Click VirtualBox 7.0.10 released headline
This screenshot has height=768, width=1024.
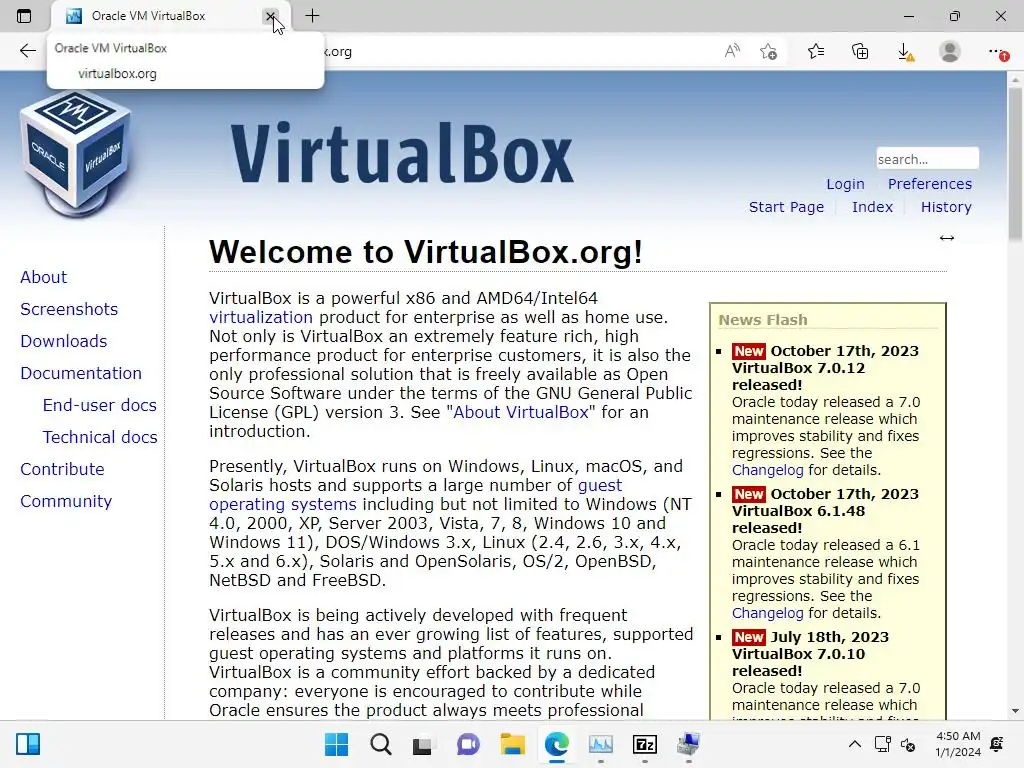pyautogui.click(x=798, y=662)
